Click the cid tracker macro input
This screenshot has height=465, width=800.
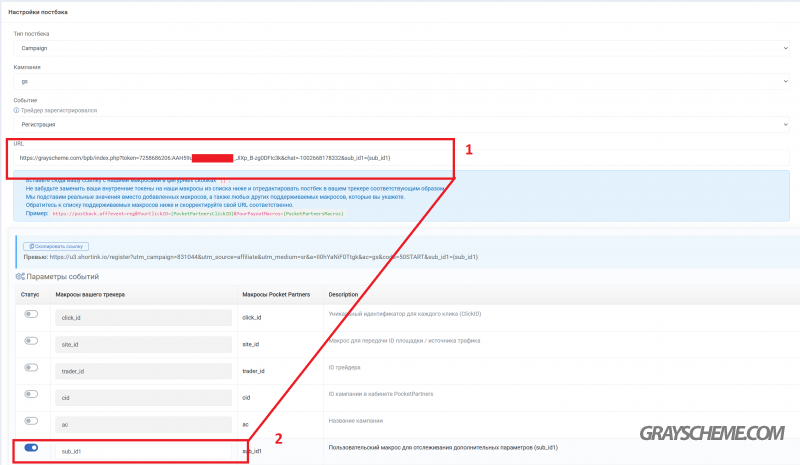[x=140, y=397]
